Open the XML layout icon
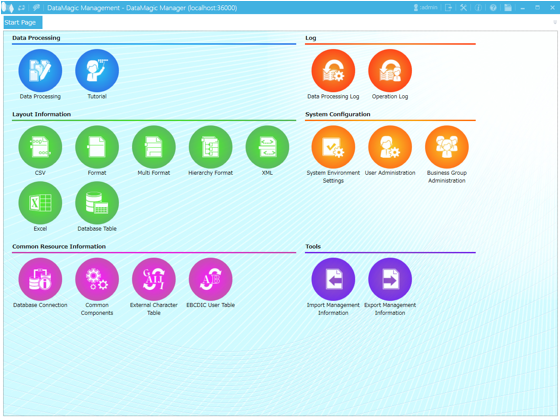Image resolution: width=560 pixels, height=419 pixels. pyautogui.click(x=267, y=147)
